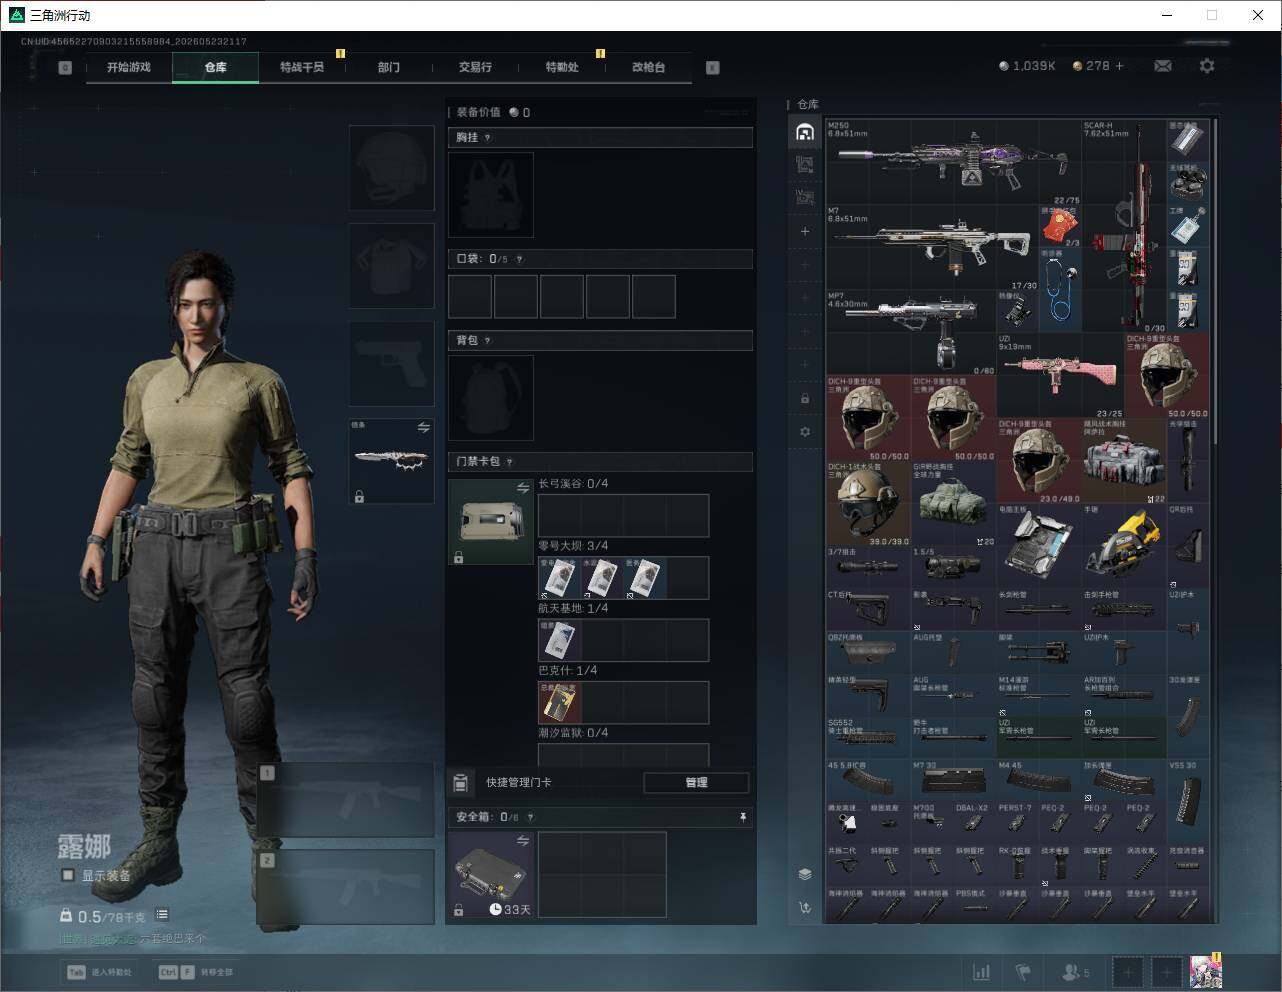Switch to the 仓库 tab
The image size is (1282, 992).
pyautogui.click(x=216, y=67)
